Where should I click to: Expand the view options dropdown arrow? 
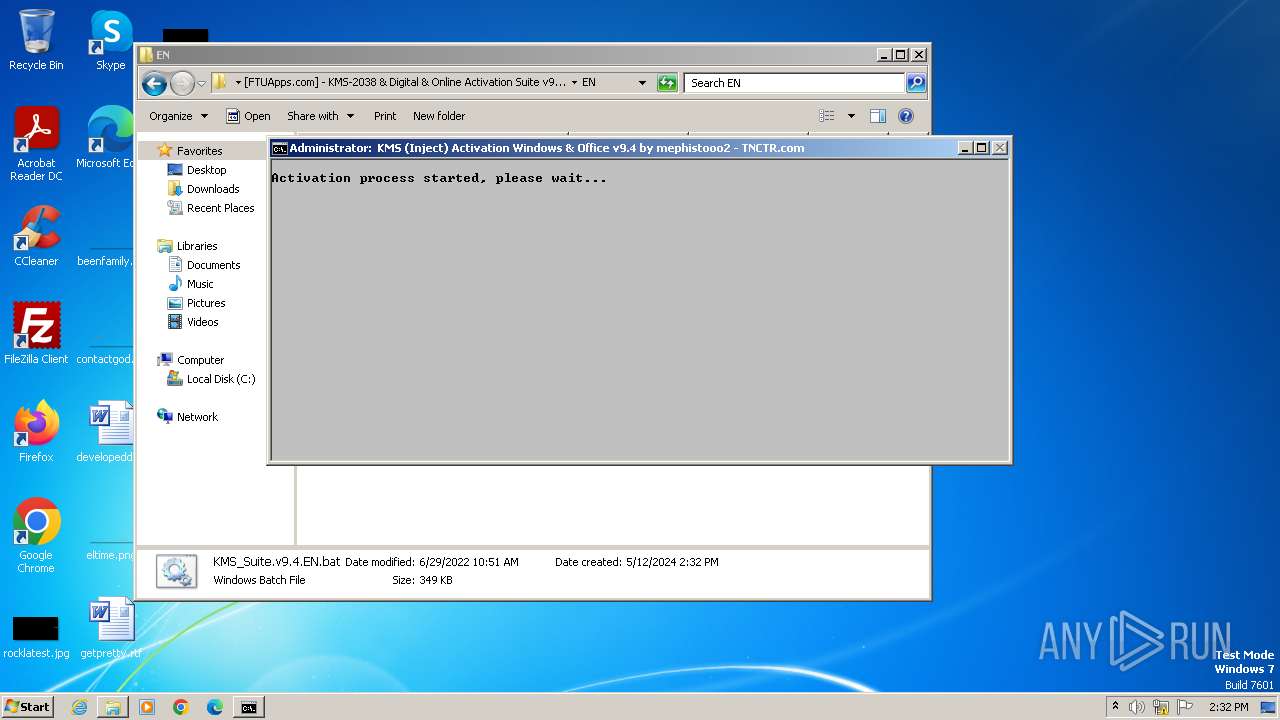pyautogui.click(x=851, y=116)
